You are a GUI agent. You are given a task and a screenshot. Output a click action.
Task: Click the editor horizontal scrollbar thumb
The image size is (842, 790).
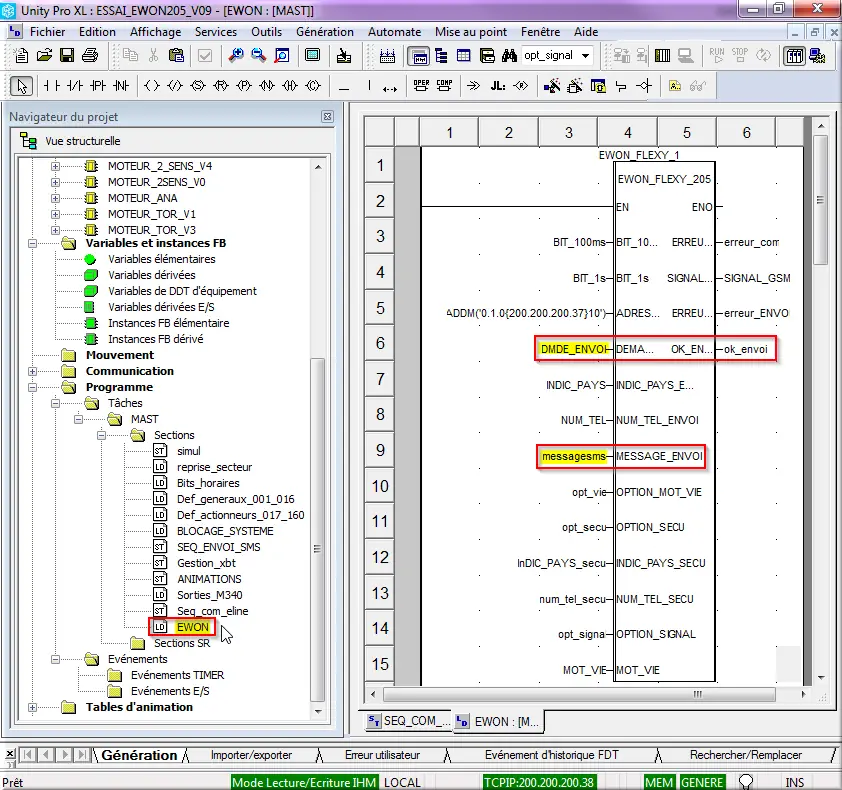[x=579, y=694]
